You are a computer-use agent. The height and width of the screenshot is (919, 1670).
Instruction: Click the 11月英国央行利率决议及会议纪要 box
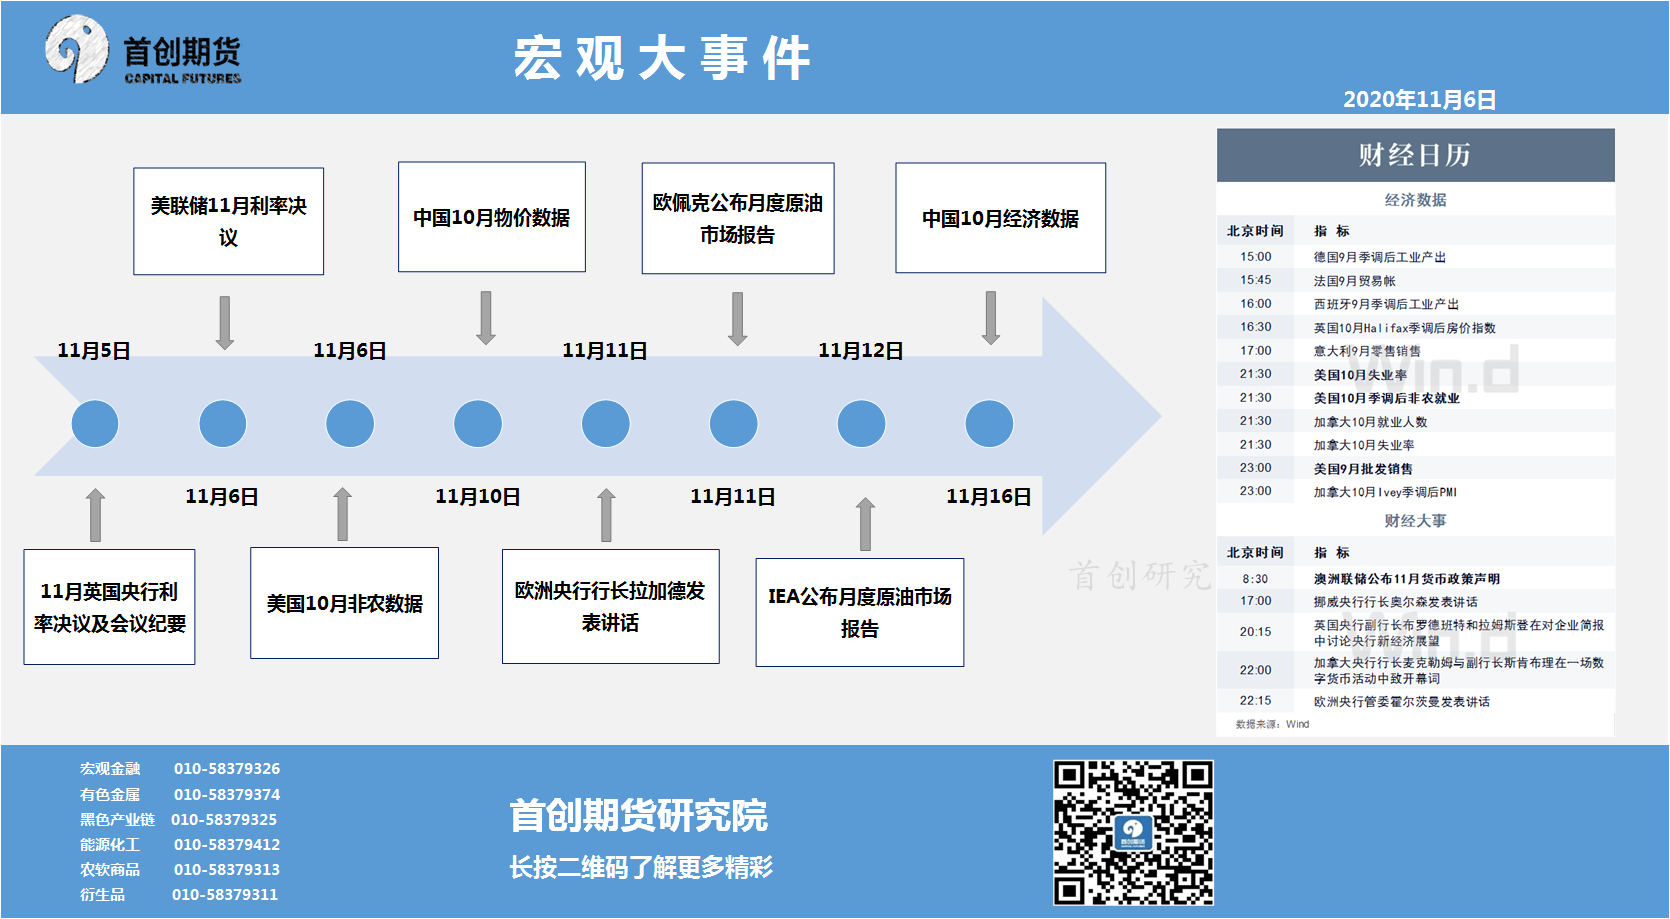click(110, 607)
